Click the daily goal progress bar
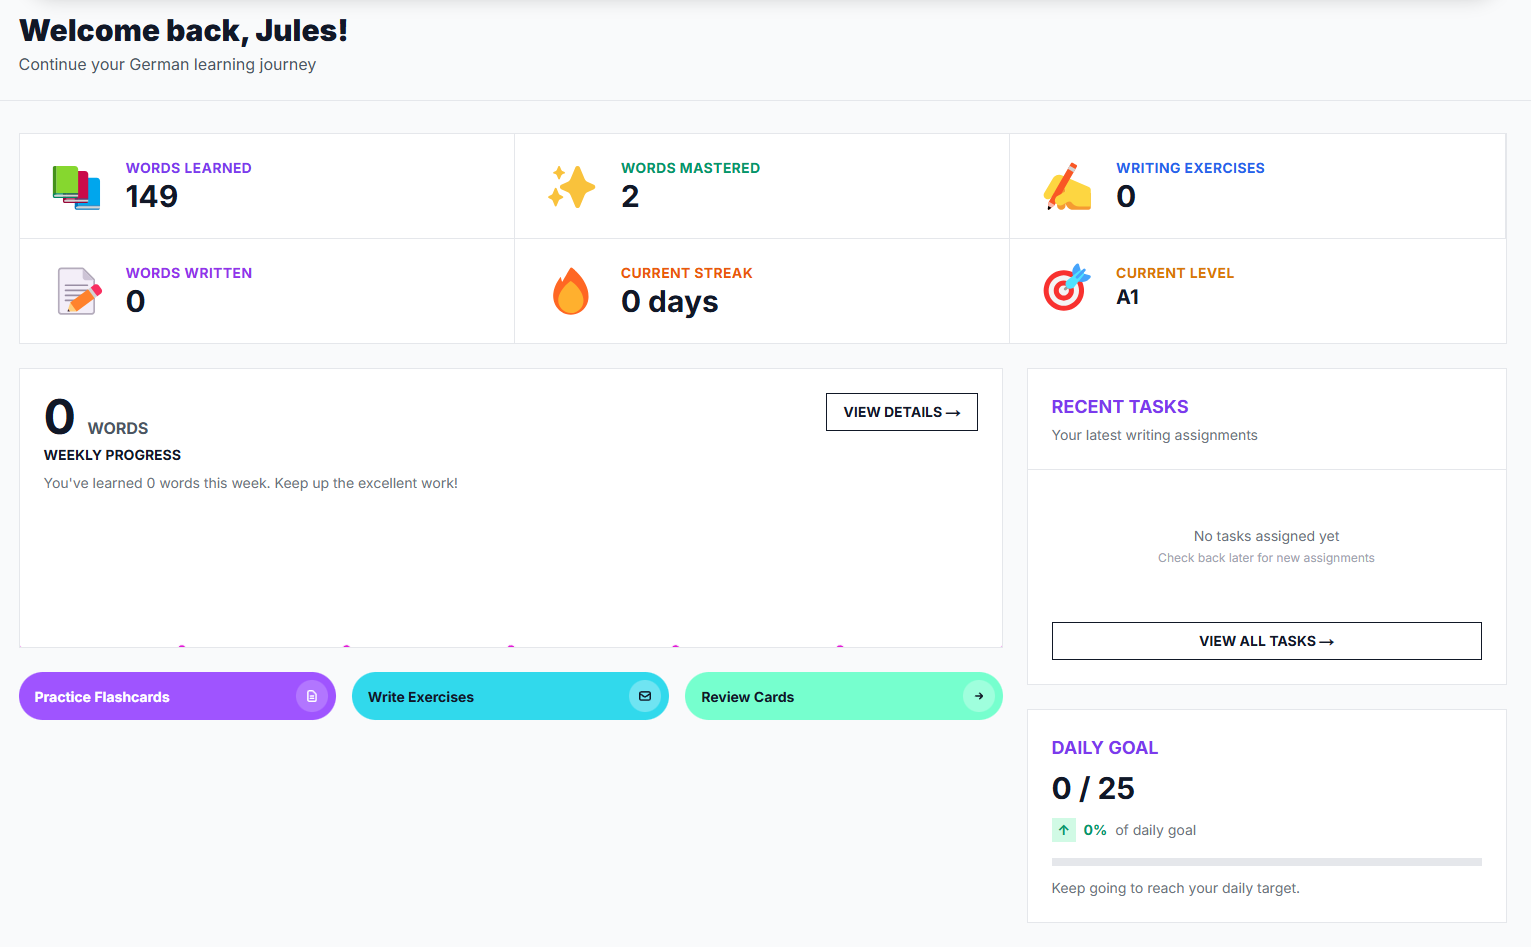Image resolution: width=1531 pixels, height=947 pixels. pos(1266,861)
